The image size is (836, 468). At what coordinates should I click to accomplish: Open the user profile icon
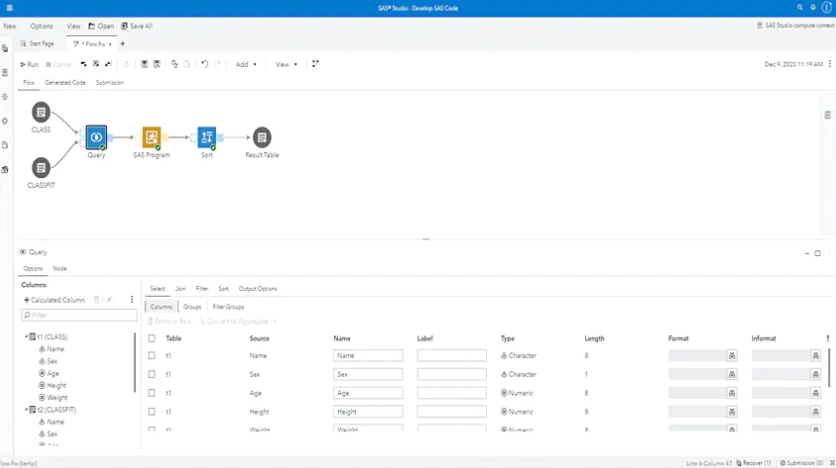(x=827, y=7)
